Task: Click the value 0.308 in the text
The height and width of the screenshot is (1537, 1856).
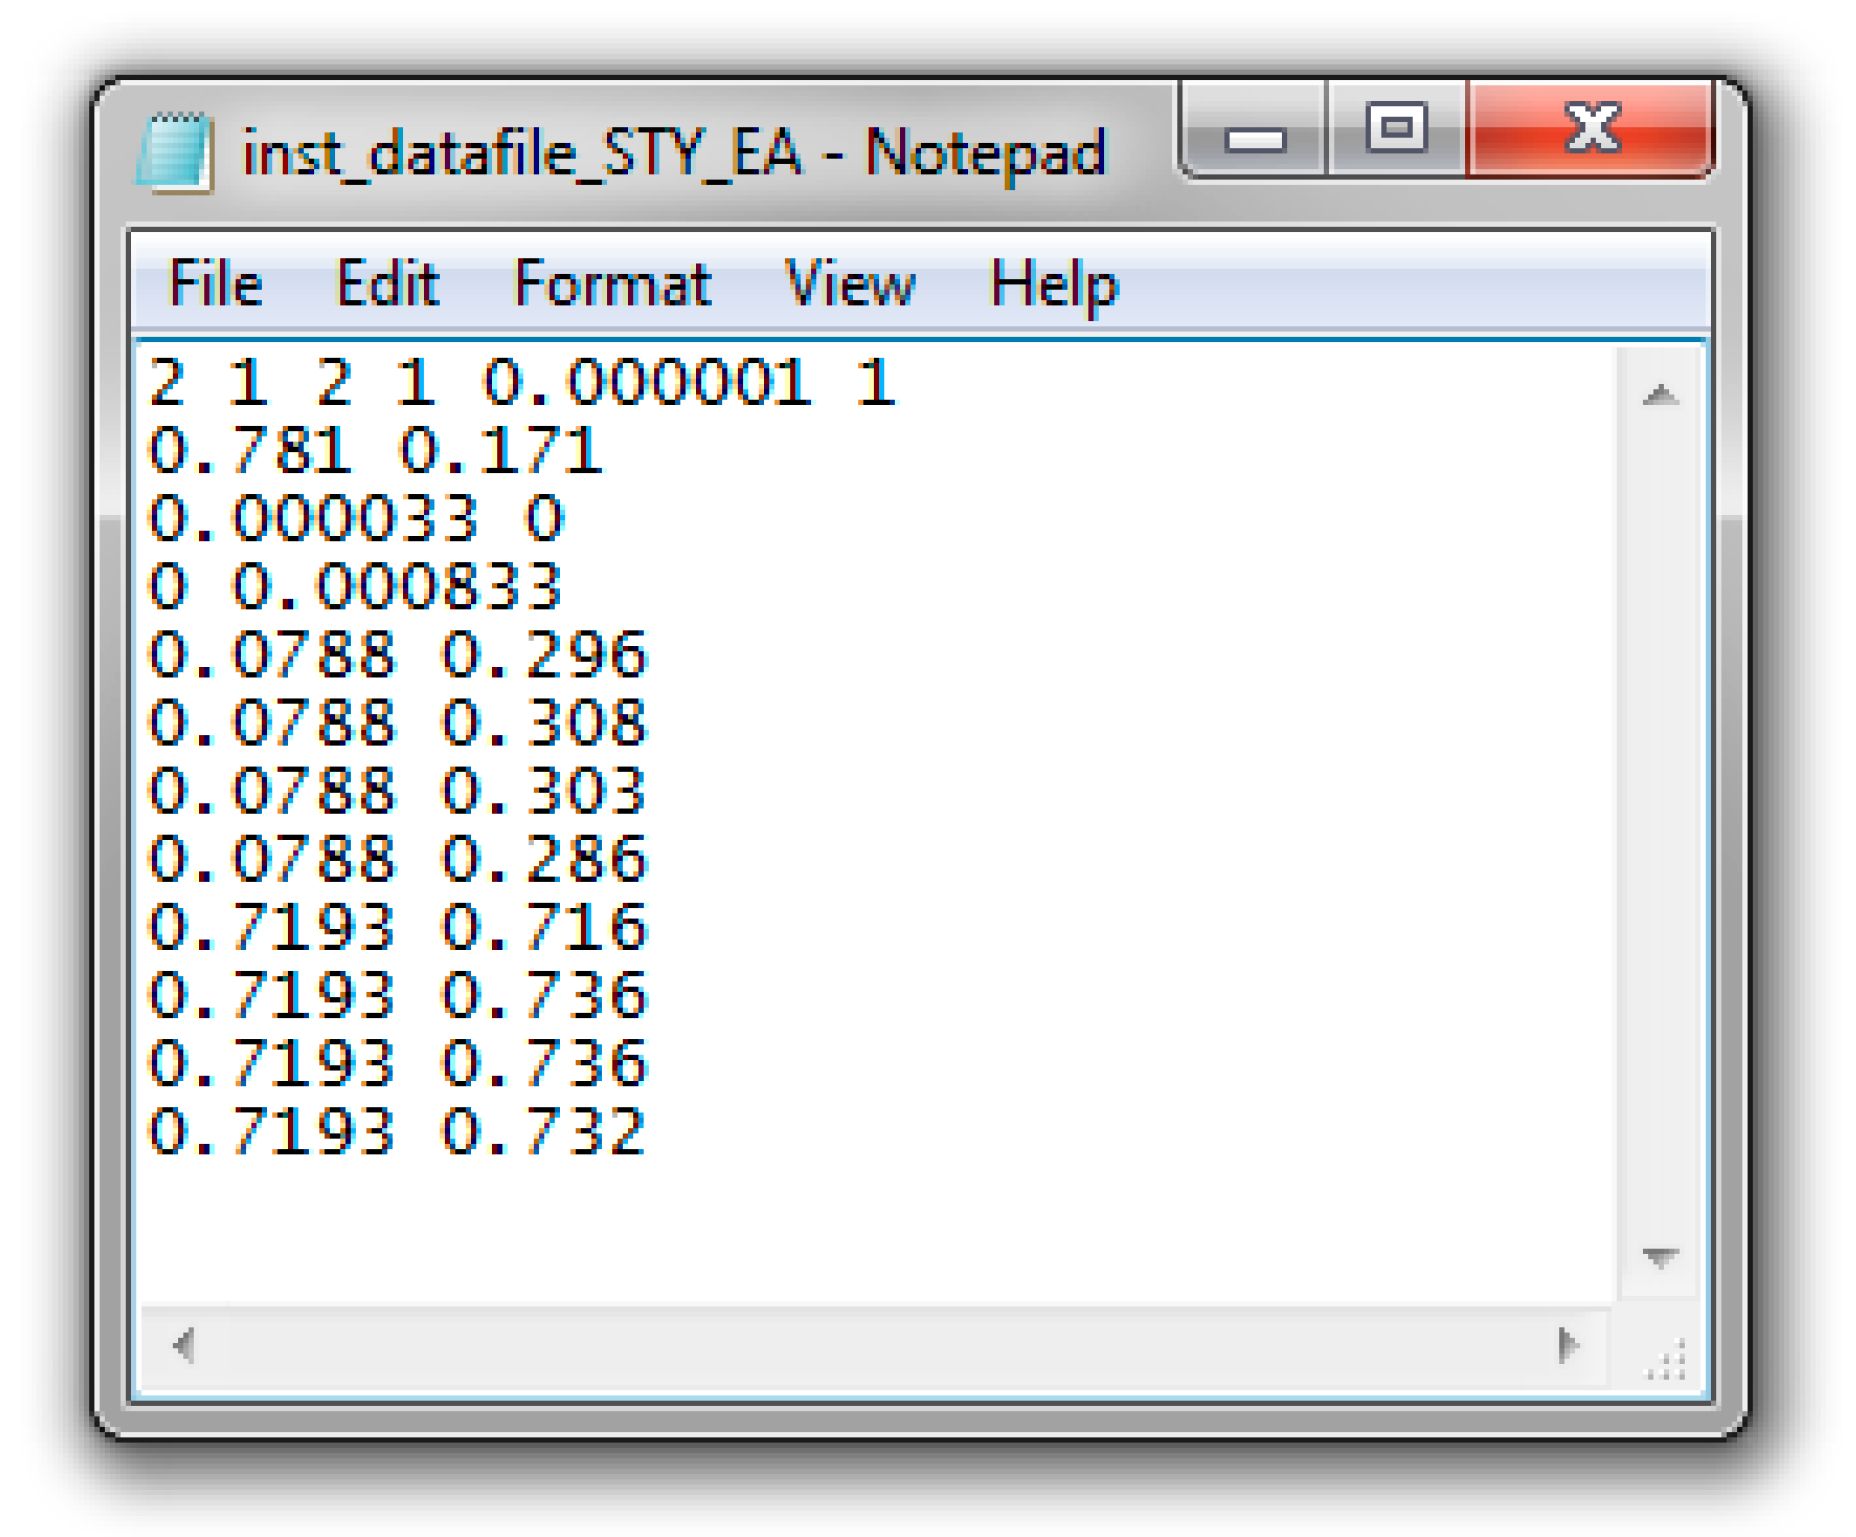Action: 545,723
